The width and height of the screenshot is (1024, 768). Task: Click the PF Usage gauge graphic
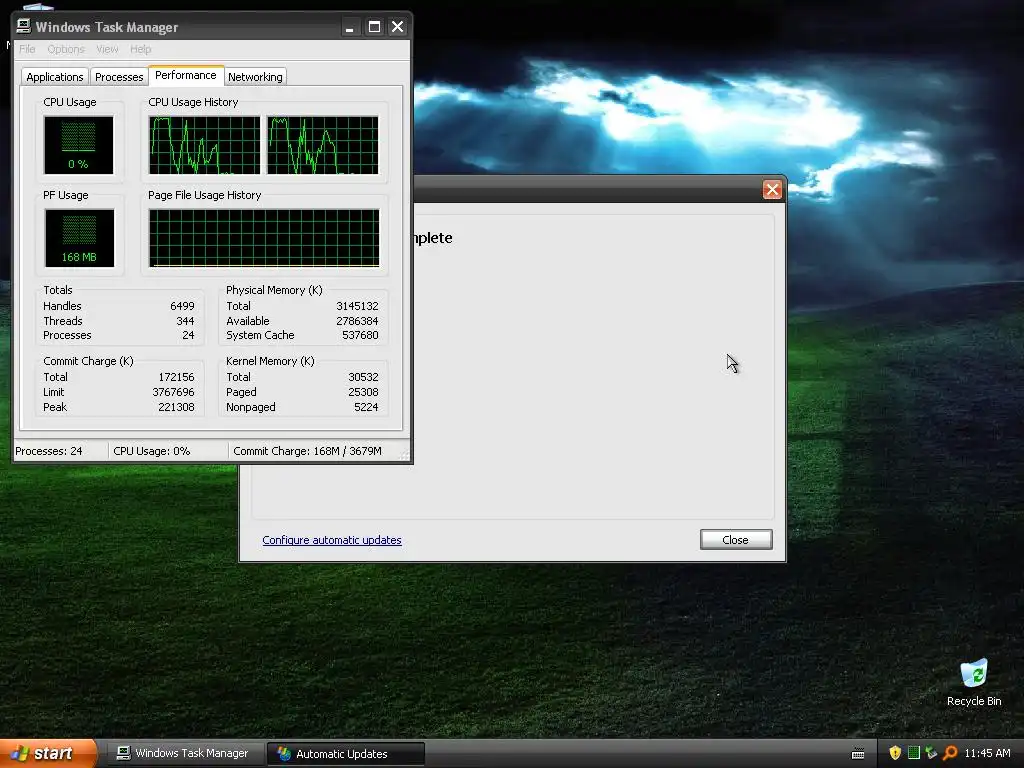click(79, 238)
